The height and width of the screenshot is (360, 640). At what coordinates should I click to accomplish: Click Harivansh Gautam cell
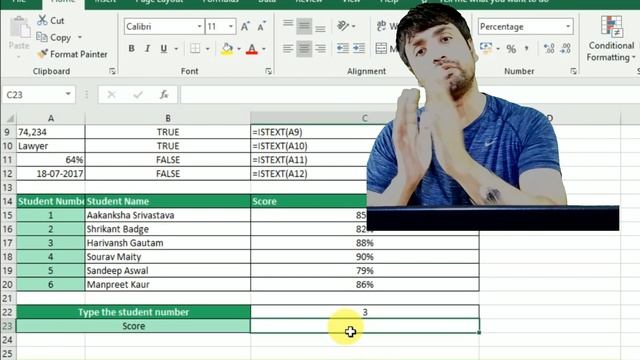pyautogui.click(x=168, y=243)
